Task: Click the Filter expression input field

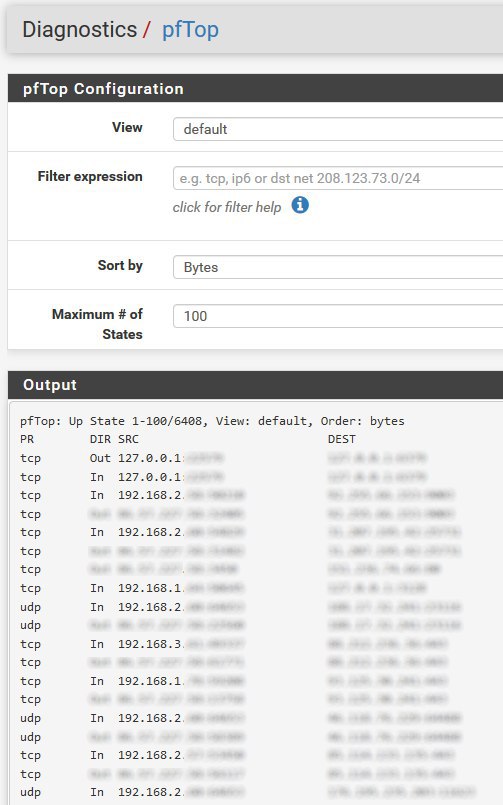Action: pos(338,178)
